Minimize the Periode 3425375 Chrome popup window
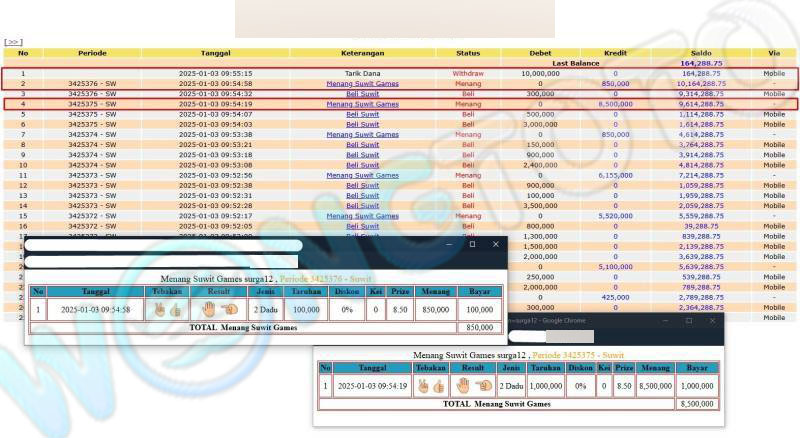This screenshot has height=438, width=800. [663, 321]
